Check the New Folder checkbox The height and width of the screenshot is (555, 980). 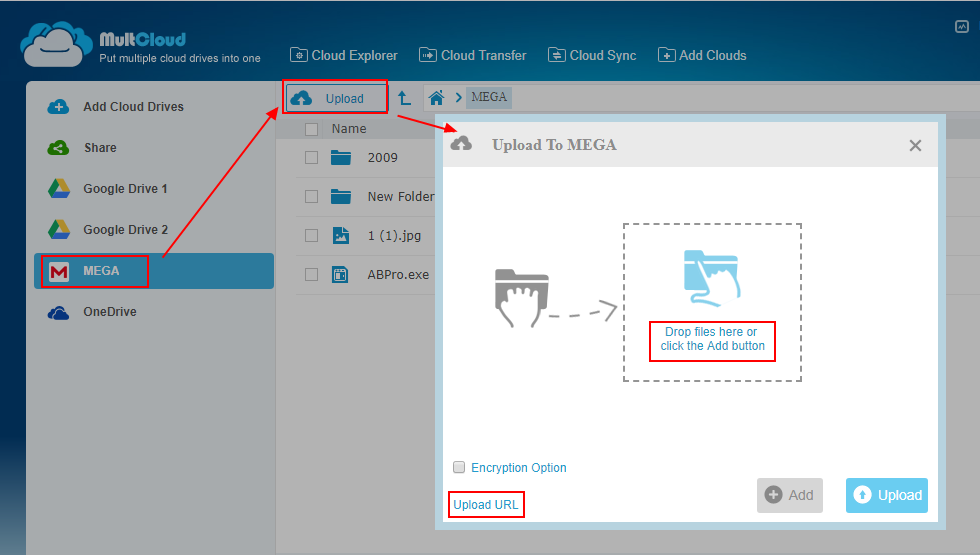pyautogui.click(x=311, y=196)
